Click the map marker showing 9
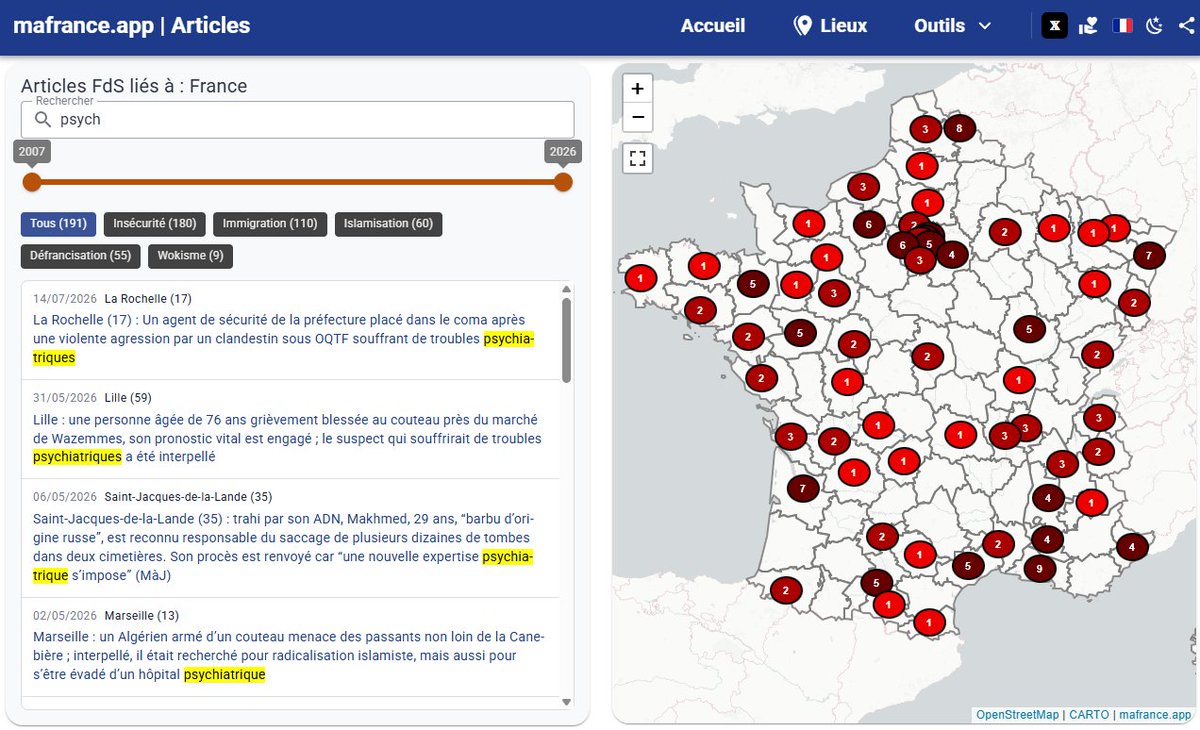Screen dimensions: 1200x730 (x=1040, y=568)
